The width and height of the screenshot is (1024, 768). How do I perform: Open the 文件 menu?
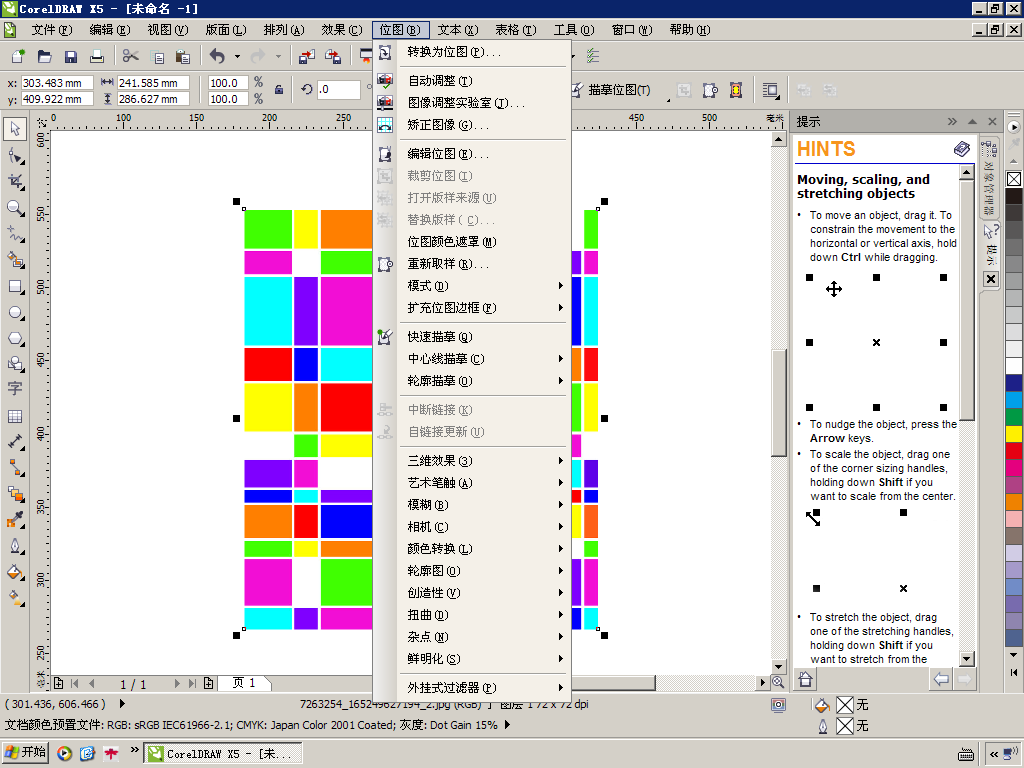click(x=52, y=30)
